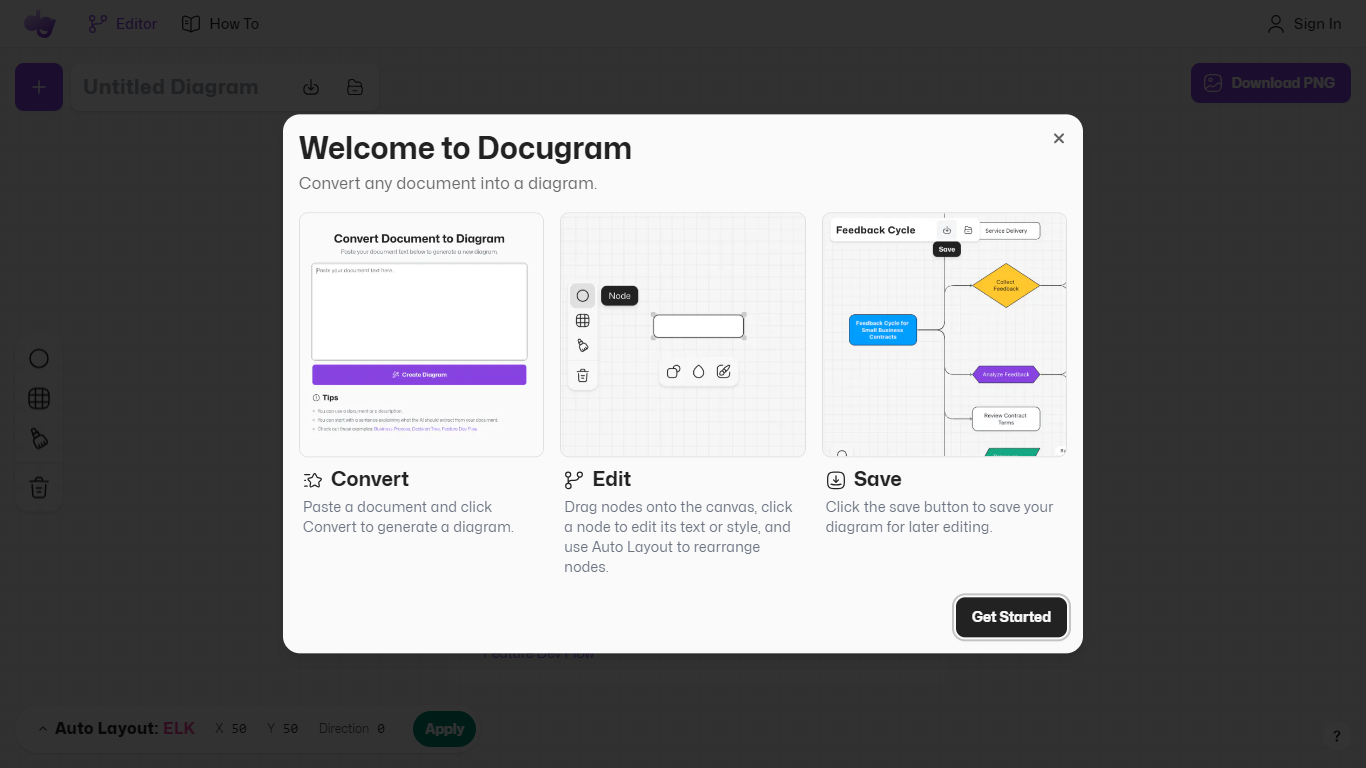
Task: Click the save diagram icon
Action: [x=311, y=87]
